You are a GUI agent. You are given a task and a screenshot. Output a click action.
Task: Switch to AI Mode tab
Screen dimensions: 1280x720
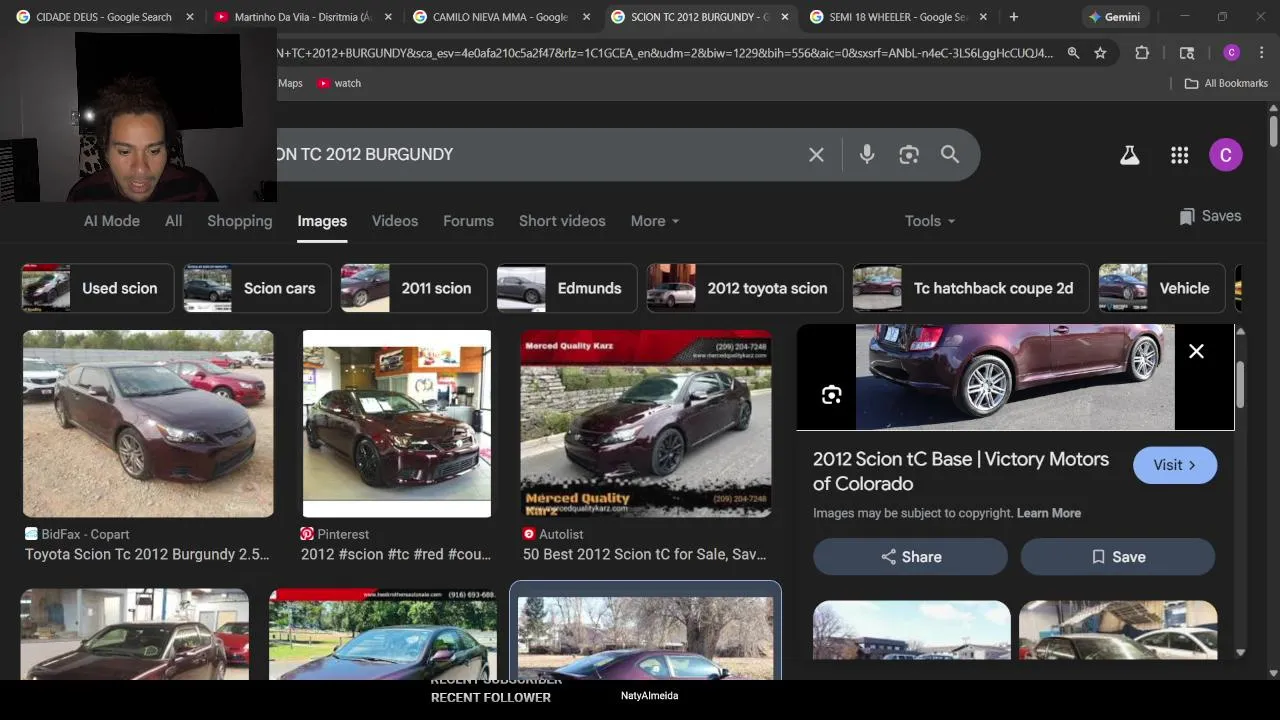[x=111, y=221]
